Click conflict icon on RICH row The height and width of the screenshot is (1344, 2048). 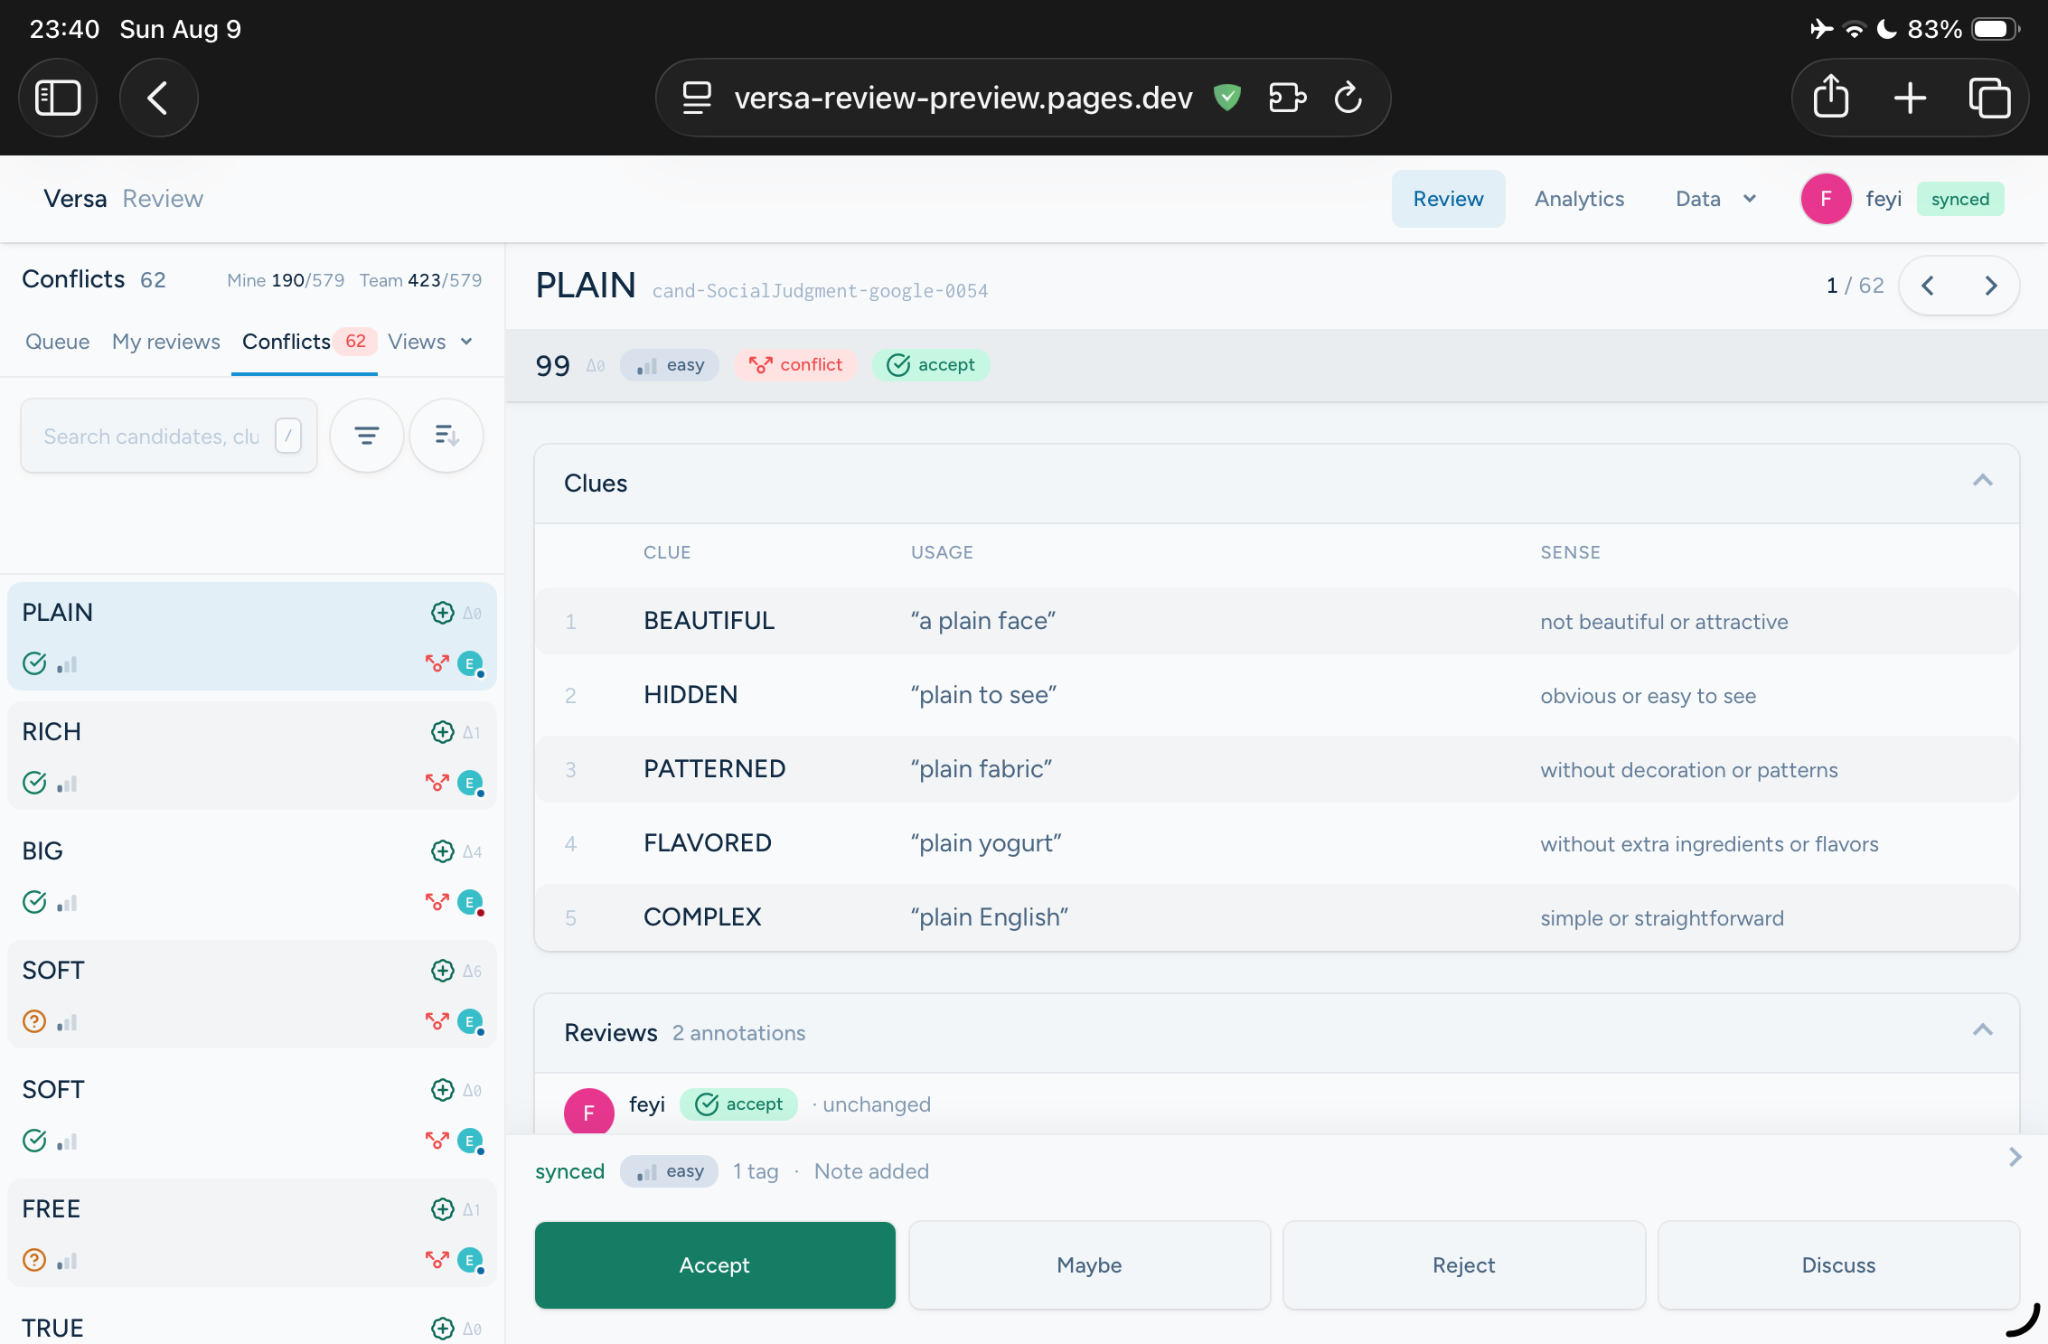click(x=437, y=783)
